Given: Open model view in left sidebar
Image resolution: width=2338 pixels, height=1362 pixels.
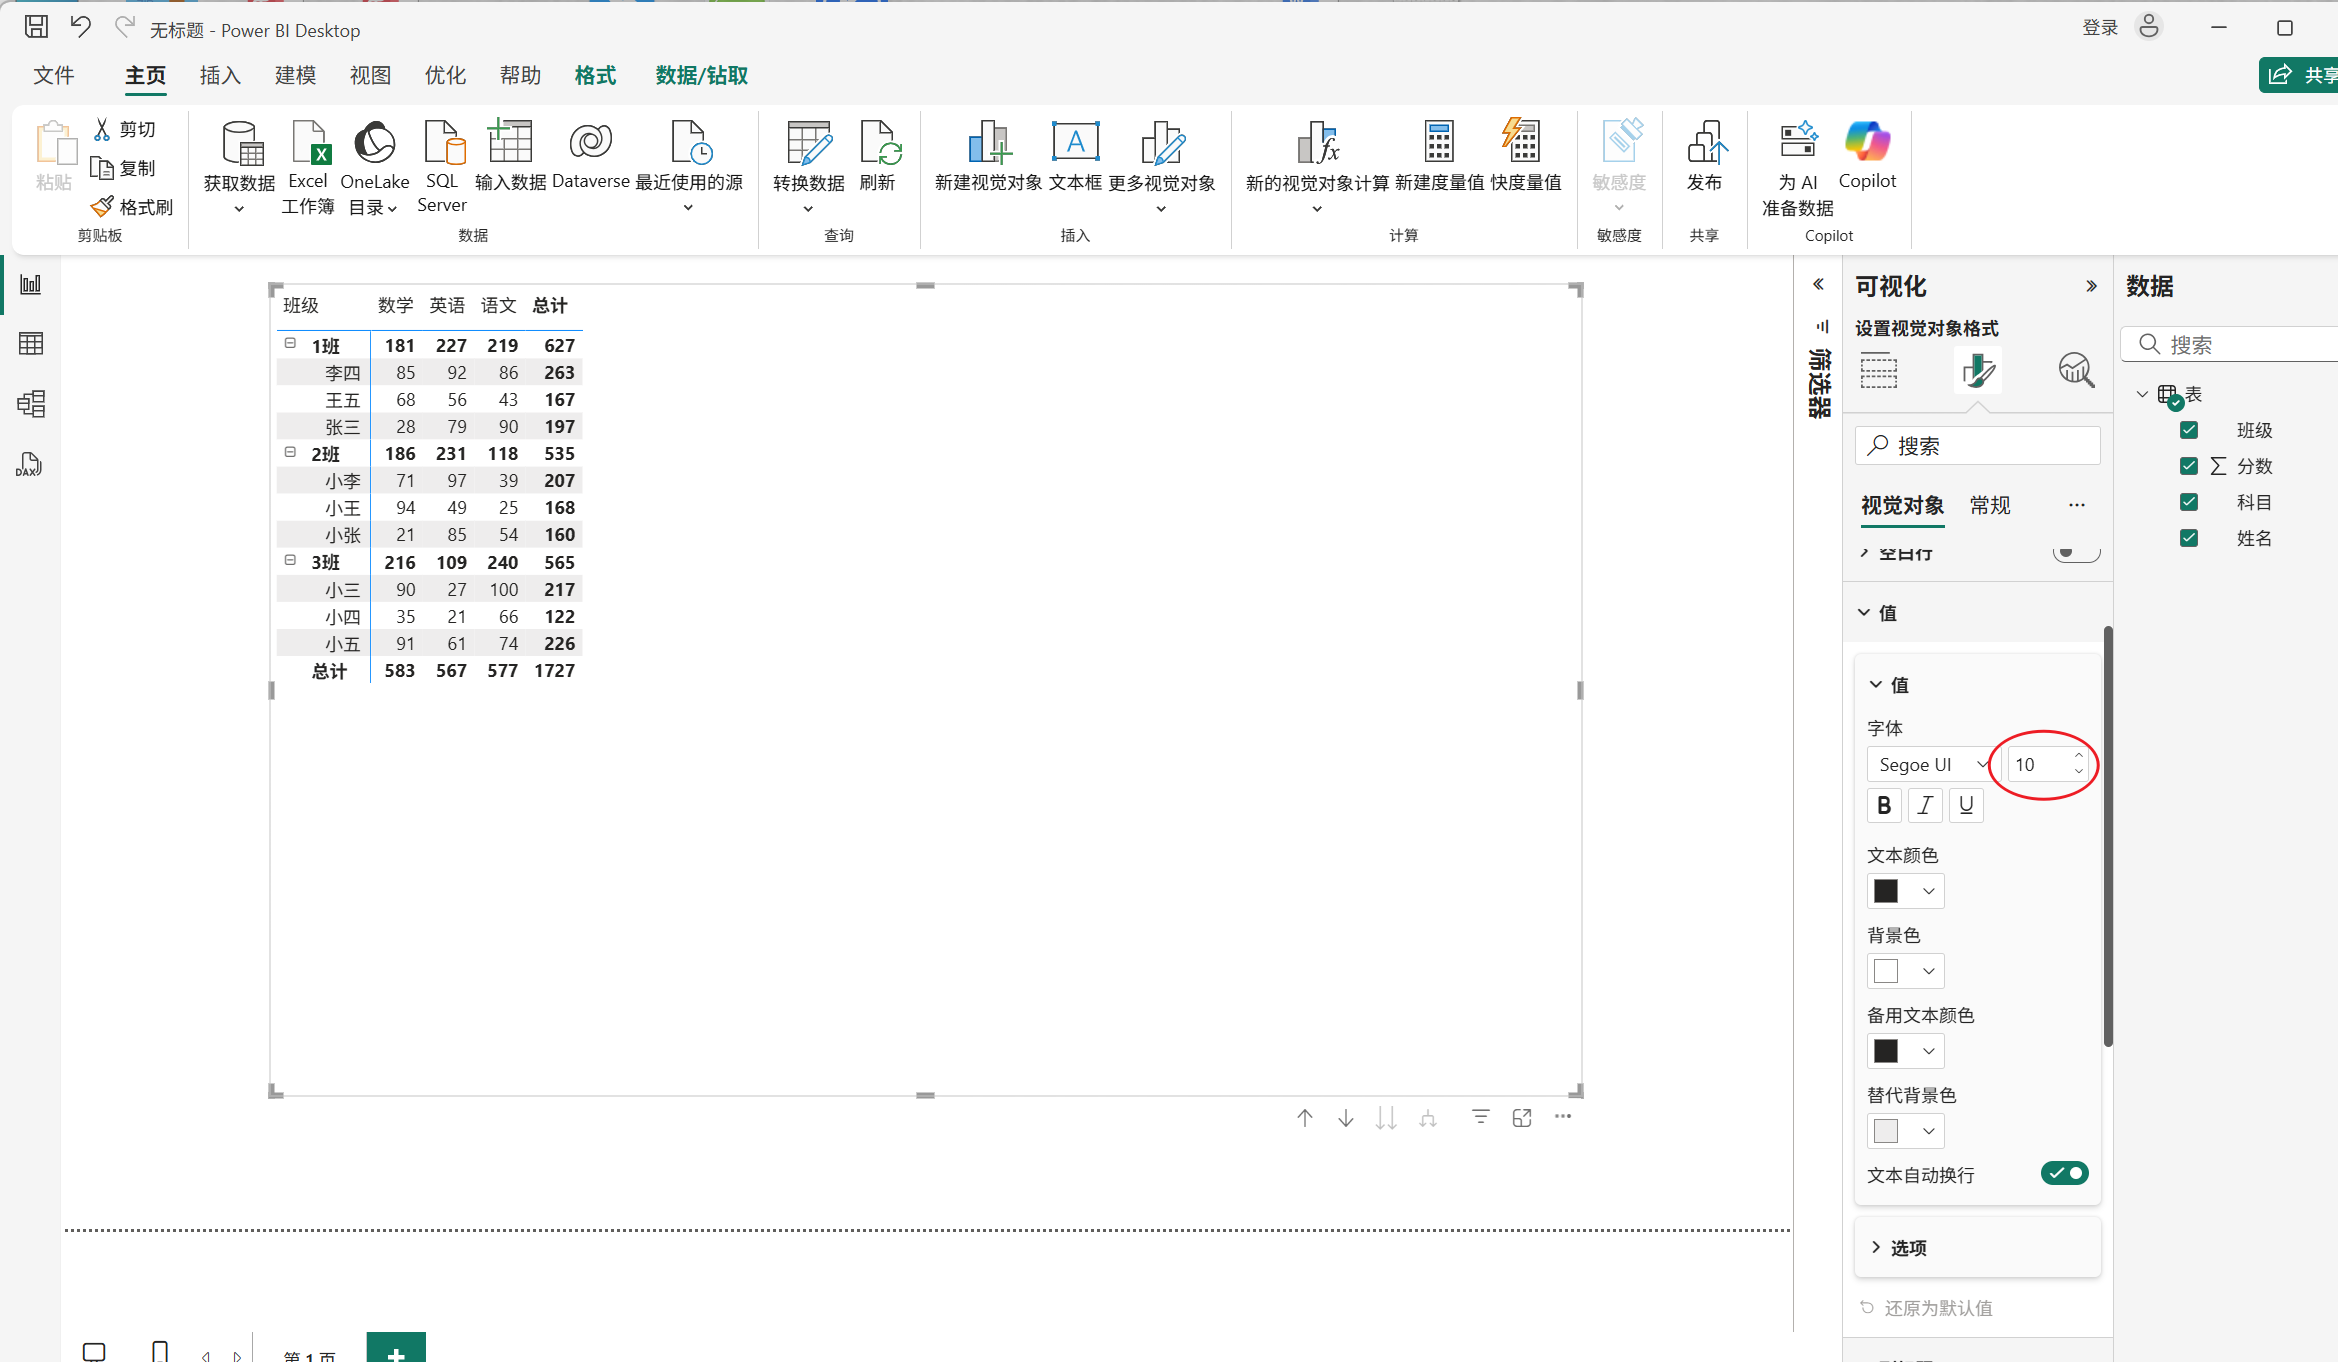Looking at the screenshot, I should tap(31, 404).
